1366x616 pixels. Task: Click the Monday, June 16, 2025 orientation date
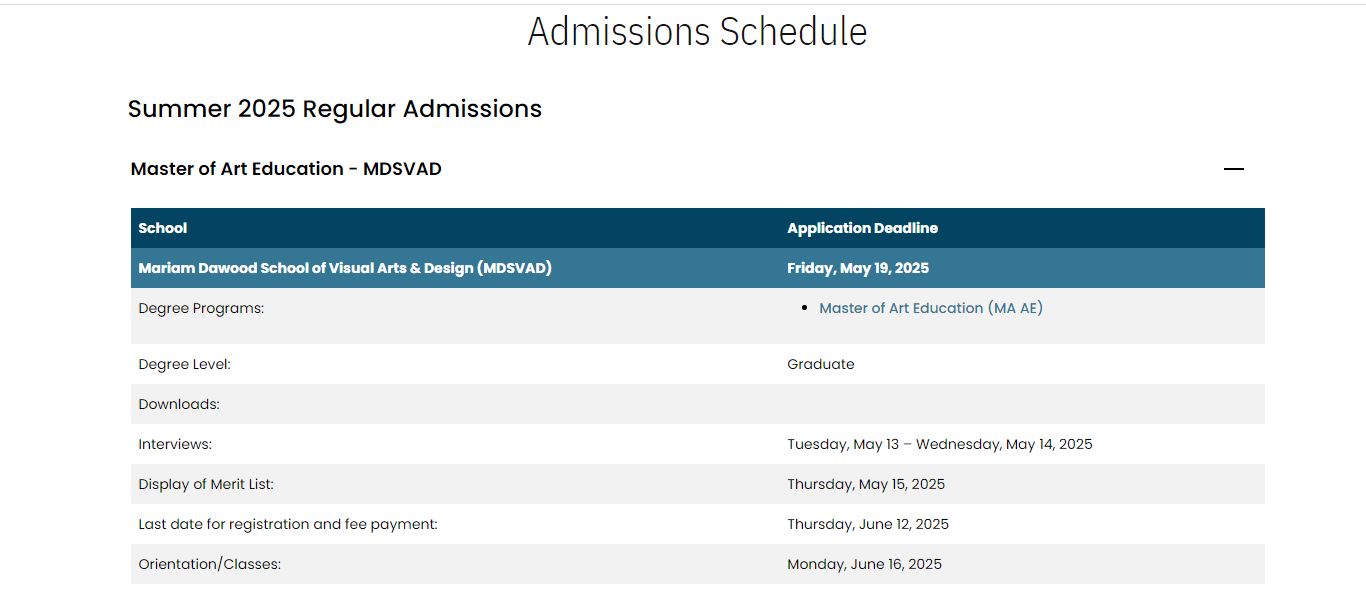[865, 564]
